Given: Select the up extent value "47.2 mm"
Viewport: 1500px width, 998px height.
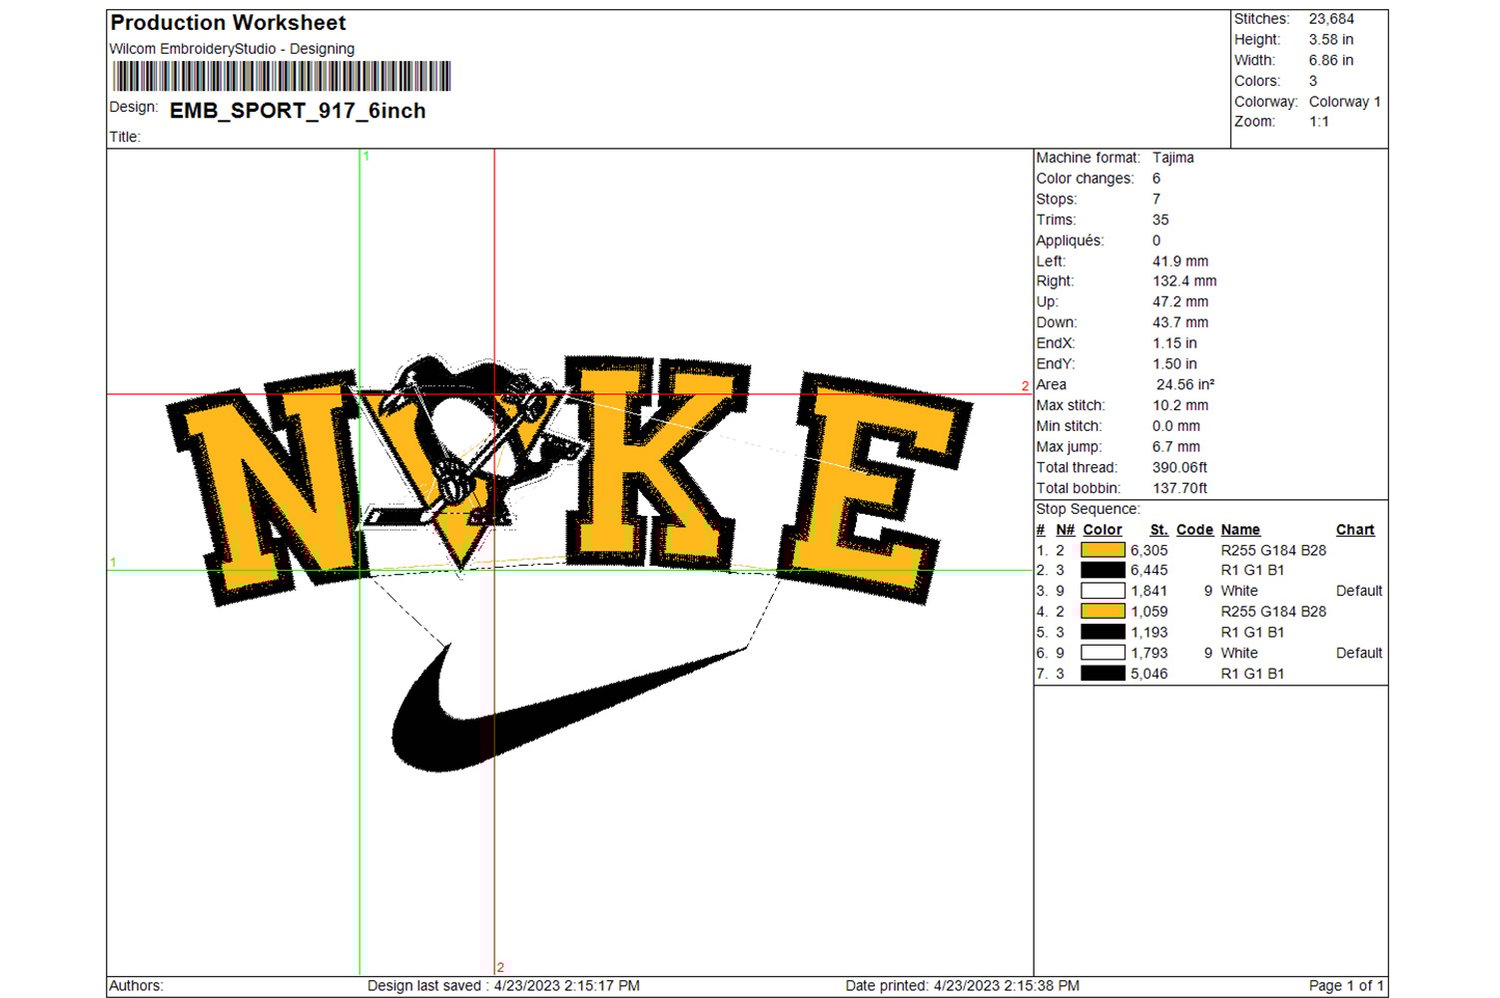Looking at the screenshot, I should coord(1180,302).
